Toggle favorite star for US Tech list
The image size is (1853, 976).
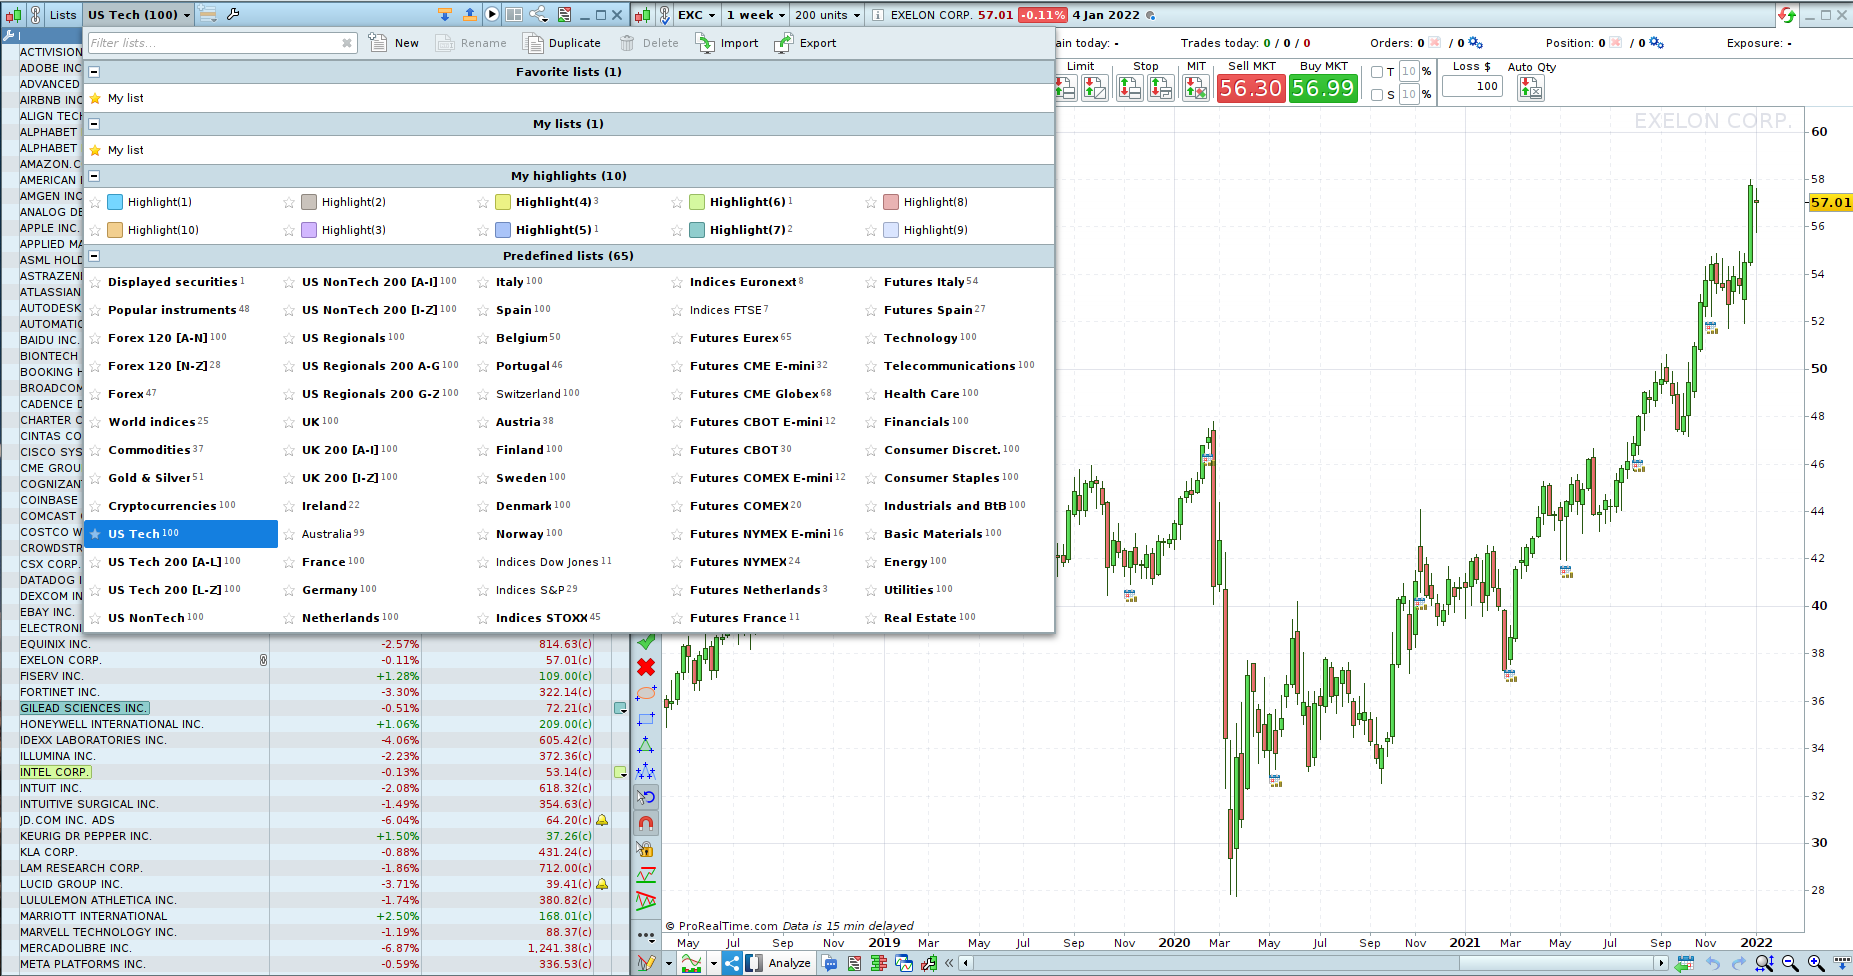click(95, 534)
